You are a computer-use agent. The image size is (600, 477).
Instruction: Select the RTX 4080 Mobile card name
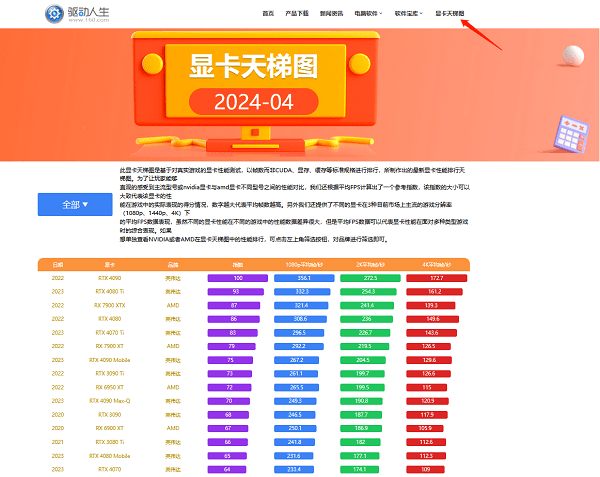click(x=110, y=456)
